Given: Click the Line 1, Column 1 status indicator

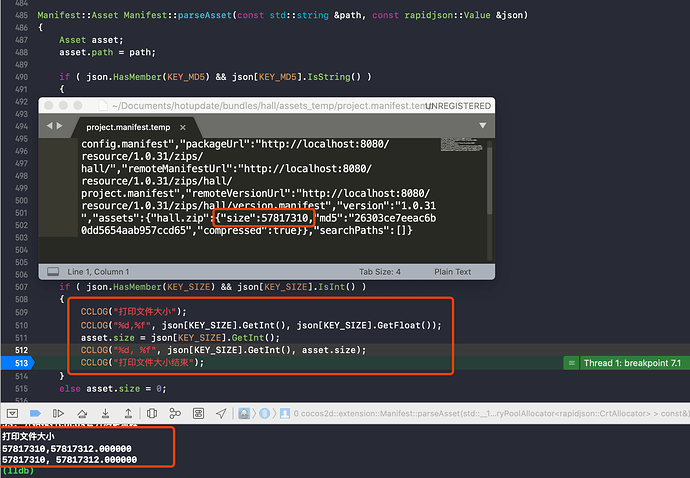Looking at the screenshot, I should click(x=98, y=272).
